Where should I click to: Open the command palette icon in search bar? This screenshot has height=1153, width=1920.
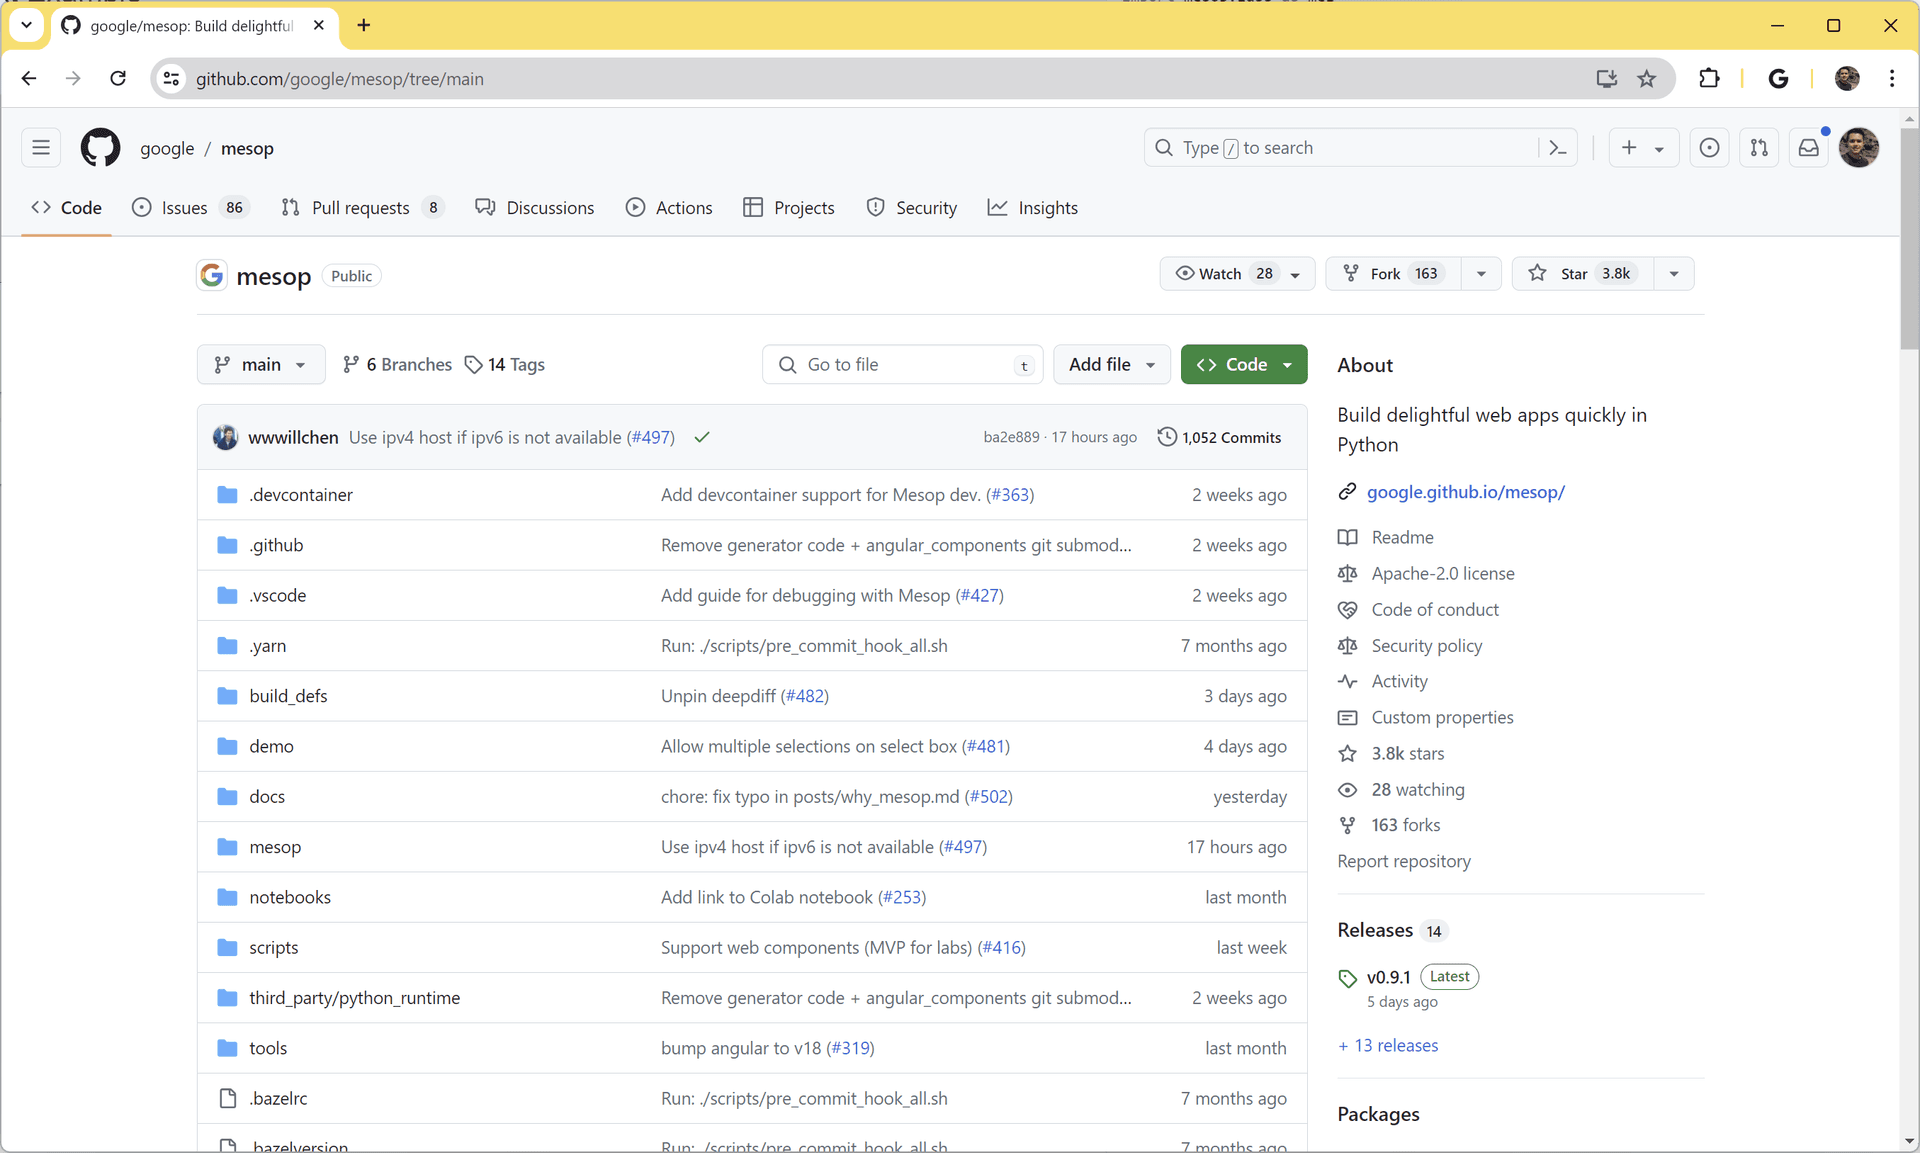point(1557,148)
